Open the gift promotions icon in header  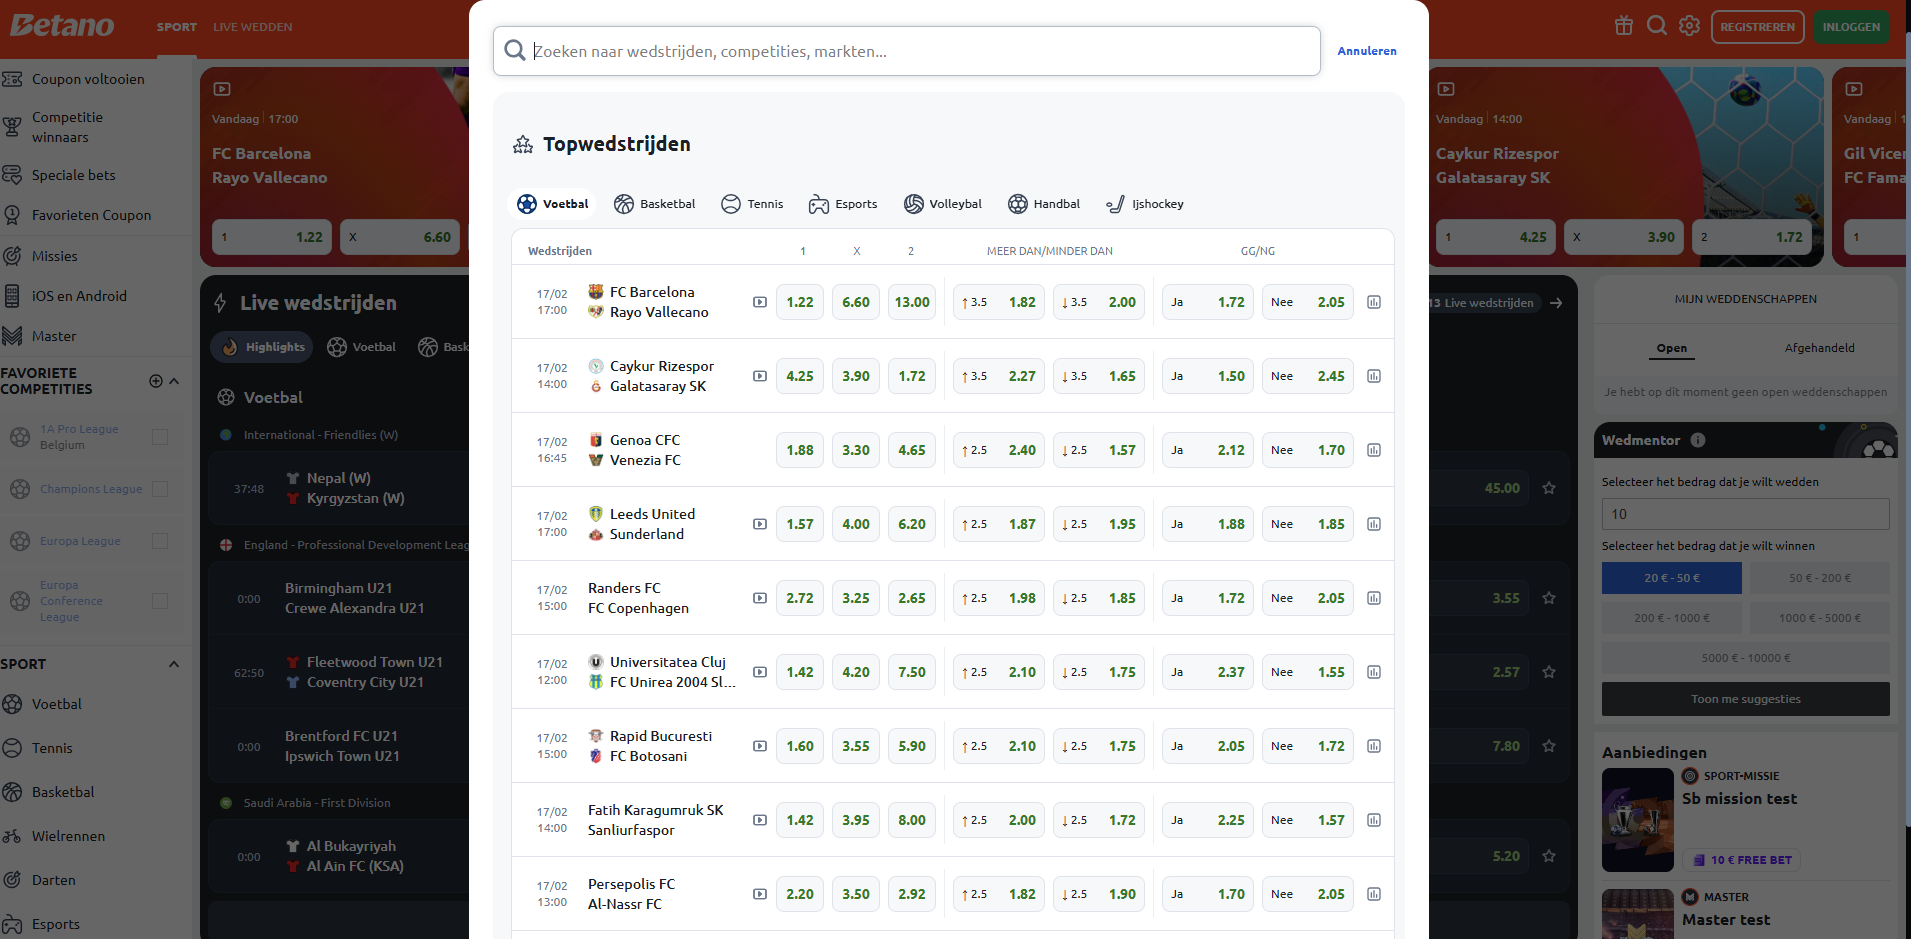1624,26
